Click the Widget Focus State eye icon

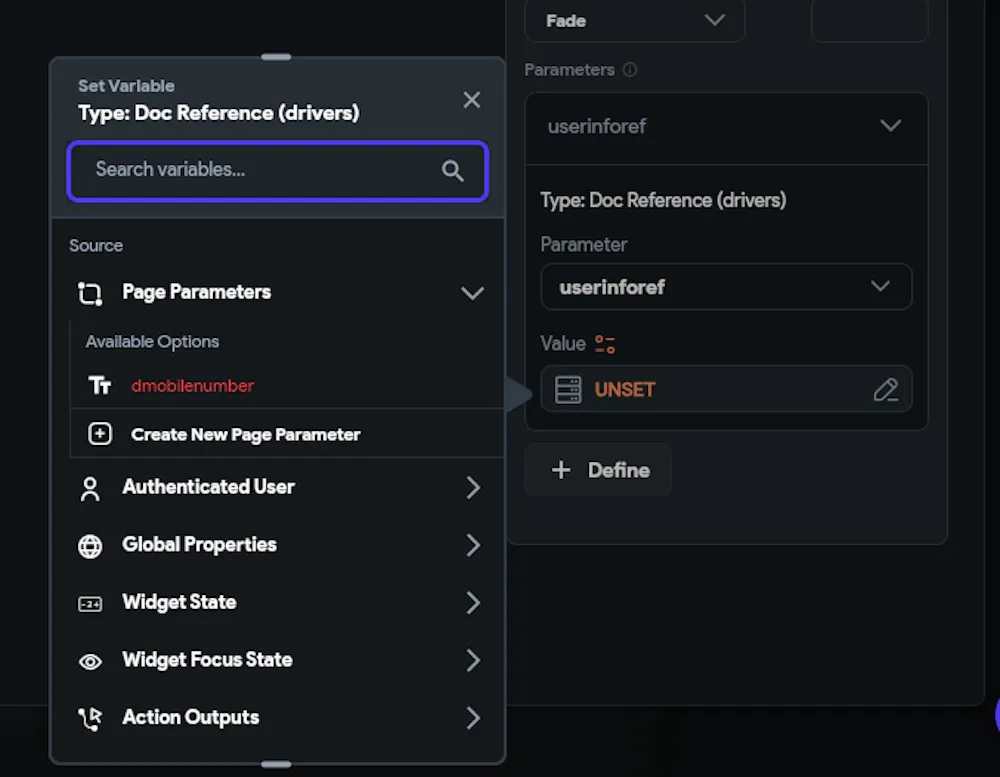point(90,662)
